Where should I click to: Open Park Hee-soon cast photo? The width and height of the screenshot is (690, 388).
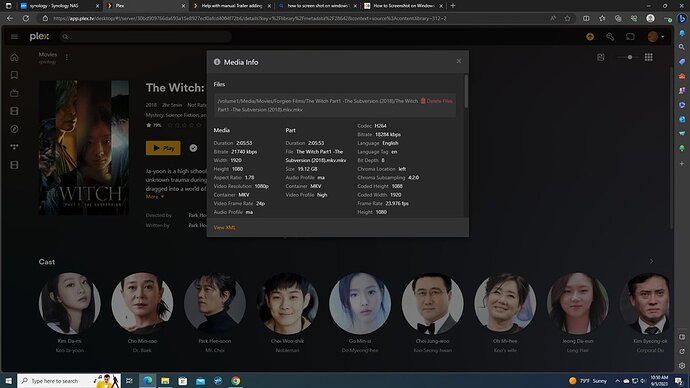[215, 303]
